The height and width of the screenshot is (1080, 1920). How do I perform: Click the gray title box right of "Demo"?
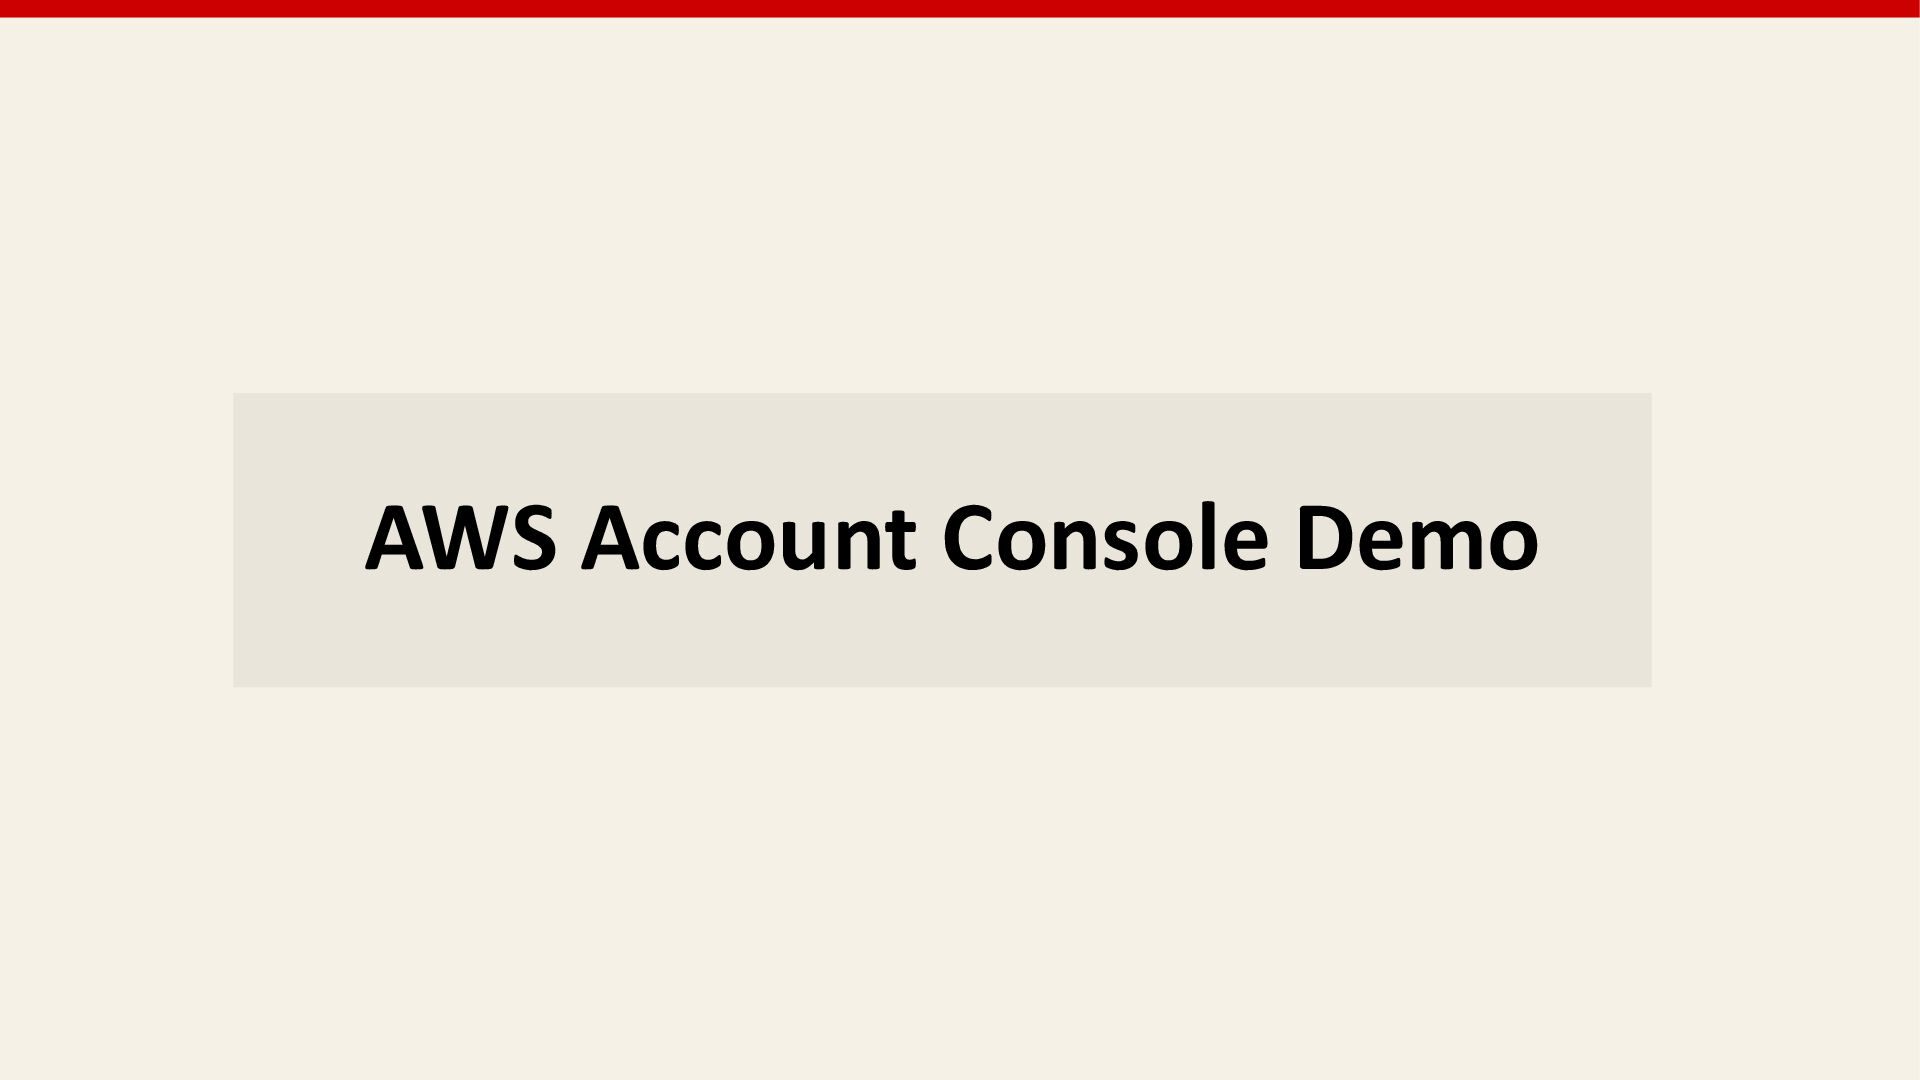pos(1595,539)
